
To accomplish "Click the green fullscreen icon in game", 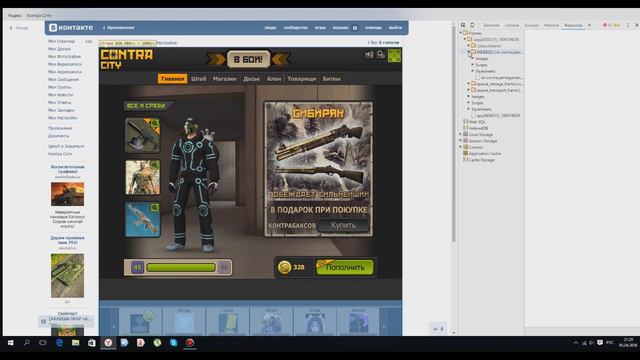I will coord(394,56).
